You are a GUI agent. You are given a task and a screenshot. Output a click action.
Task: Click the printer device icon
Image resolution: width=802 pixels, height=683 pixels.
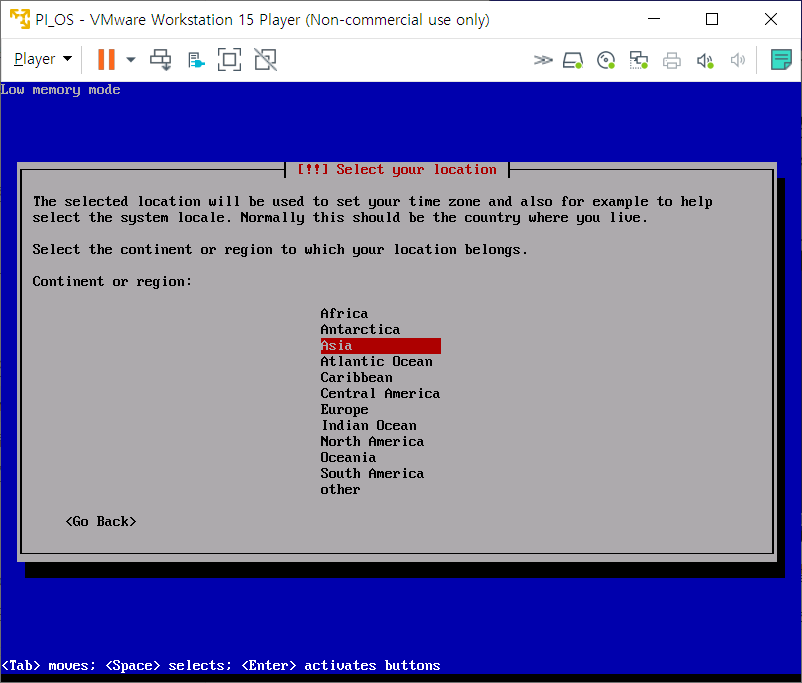pos(672,60)
